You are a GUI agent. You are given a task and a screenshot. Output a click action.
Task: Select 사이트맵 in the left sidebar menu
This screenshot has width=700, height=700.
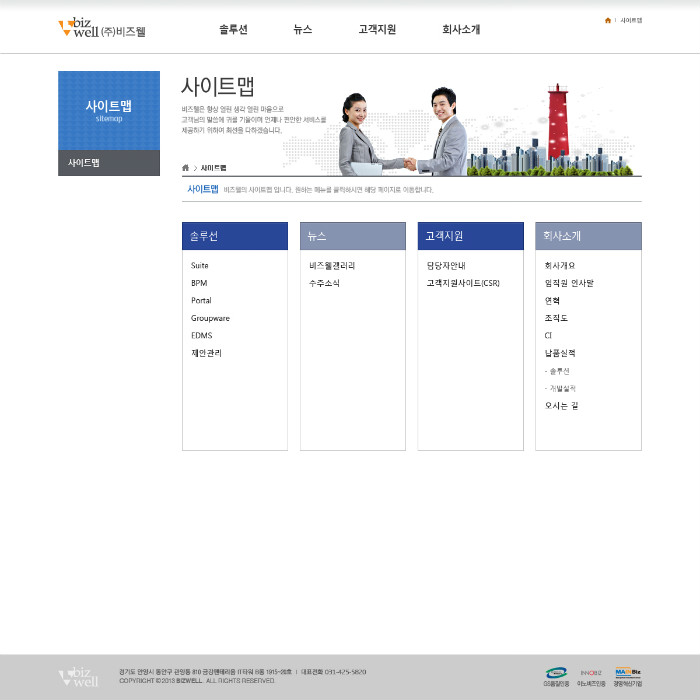109,163
